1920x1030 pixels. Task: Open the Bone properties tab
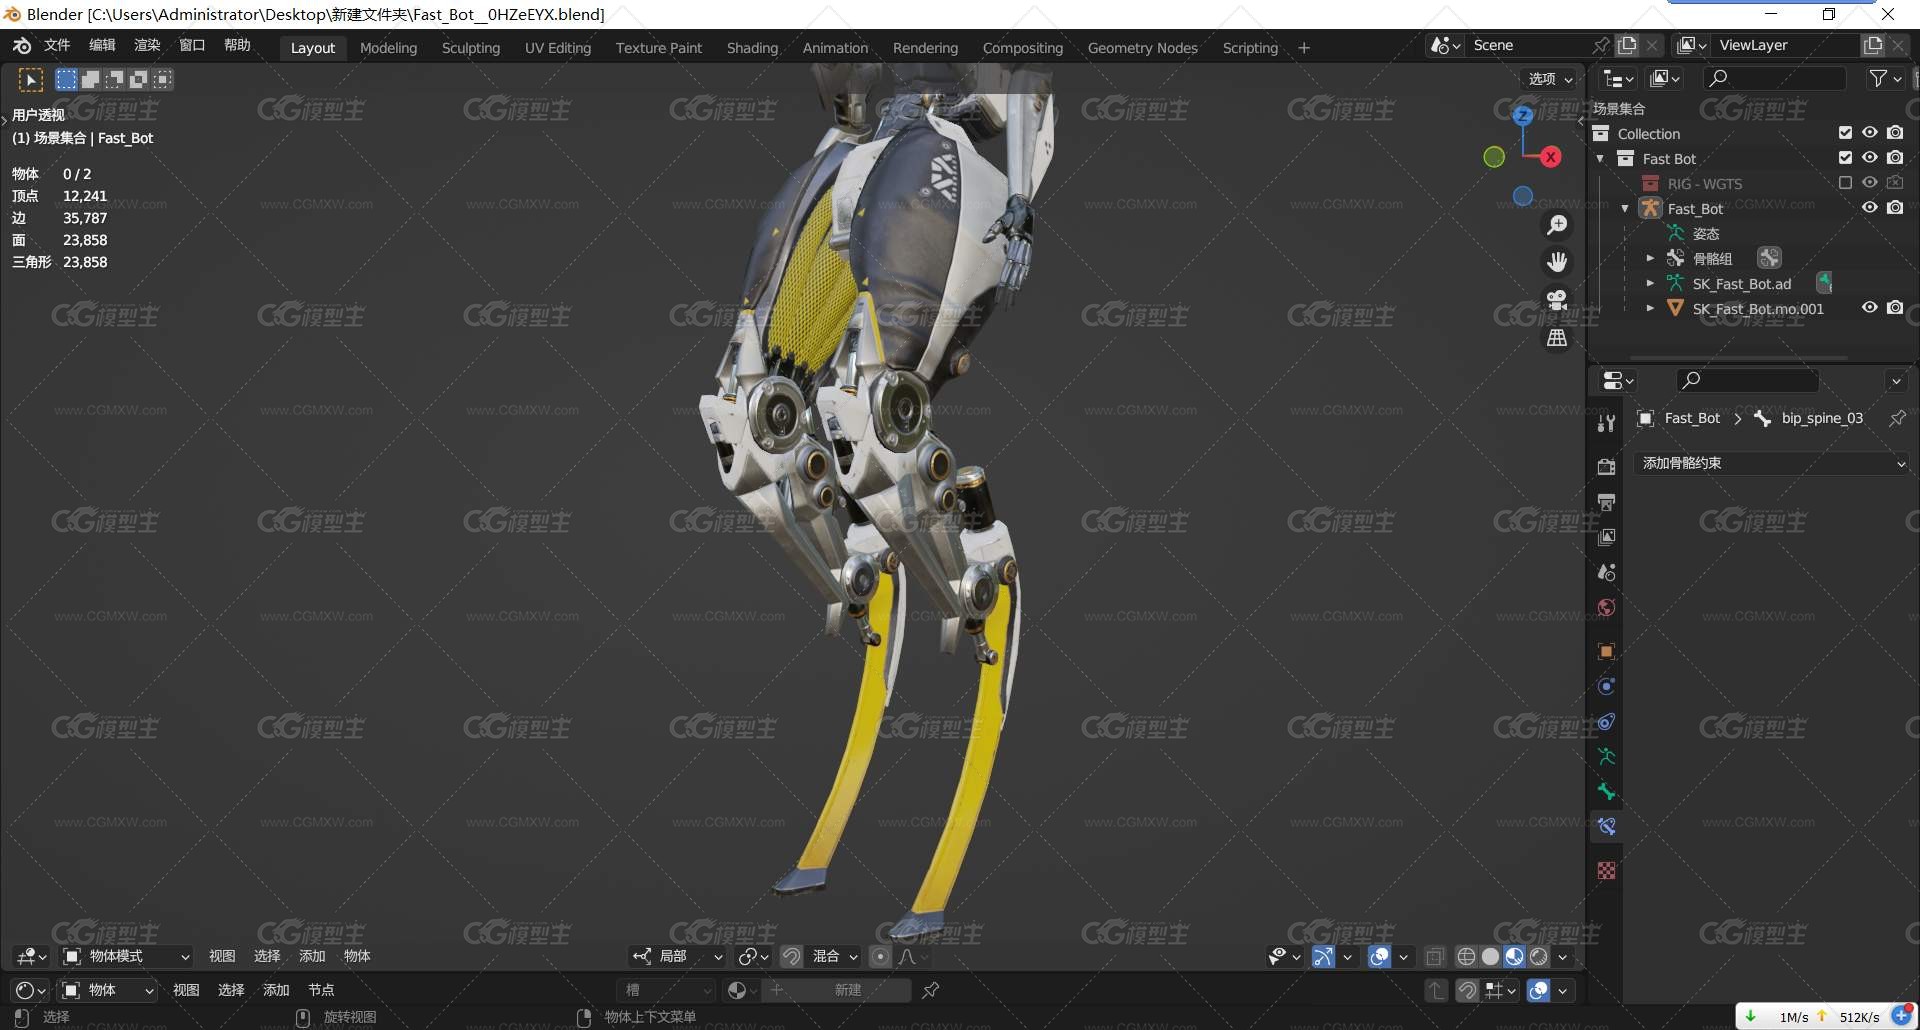(x=1606, y=791)
